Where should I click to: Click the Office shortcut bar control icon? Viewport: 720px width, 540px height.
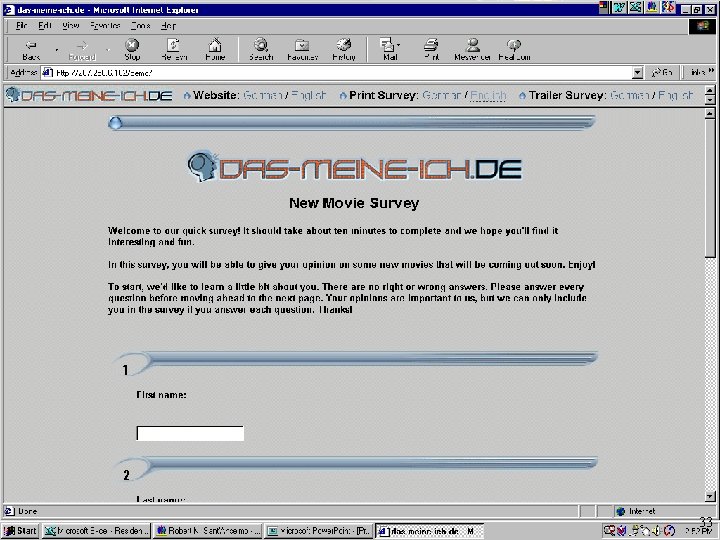pos(604,7)
